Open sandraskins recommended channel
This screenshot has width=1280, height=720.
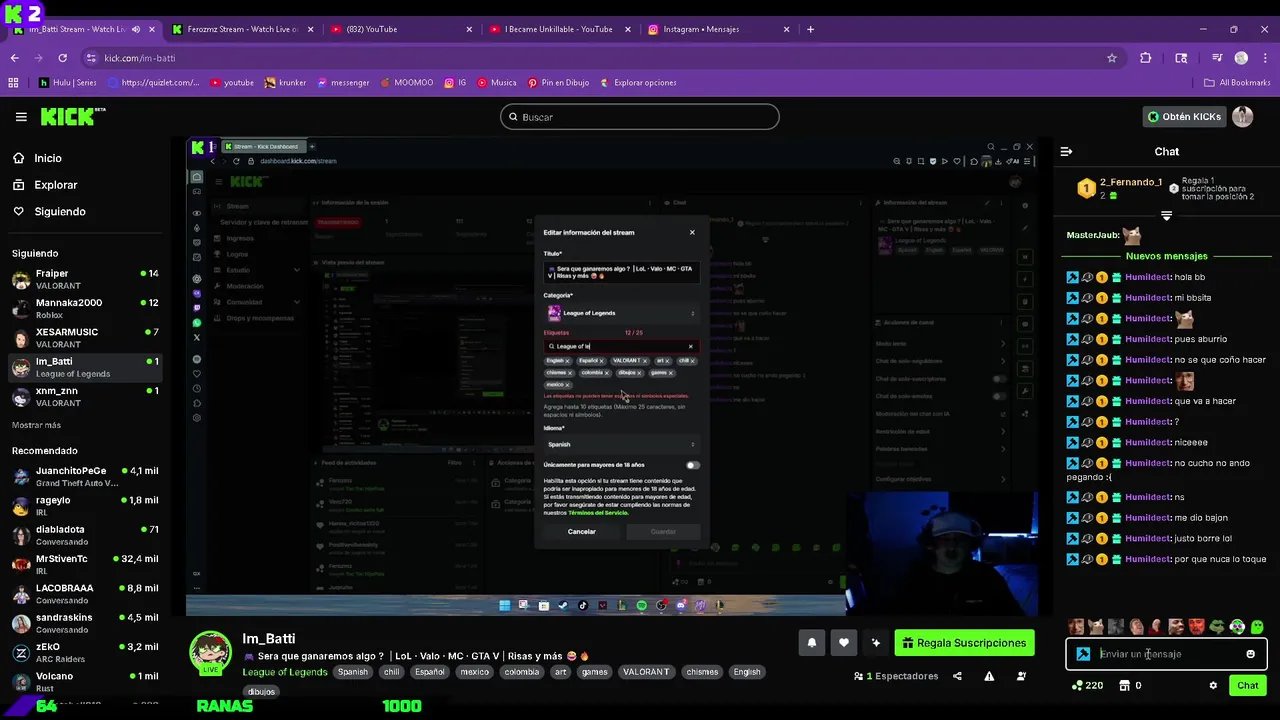coord(84,623)
